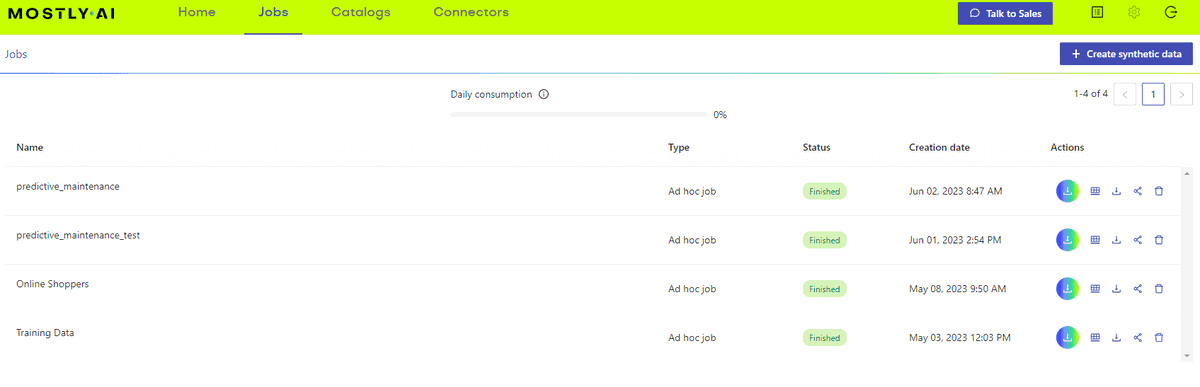Click Create synthetic data button

[x=1126, y=54]
